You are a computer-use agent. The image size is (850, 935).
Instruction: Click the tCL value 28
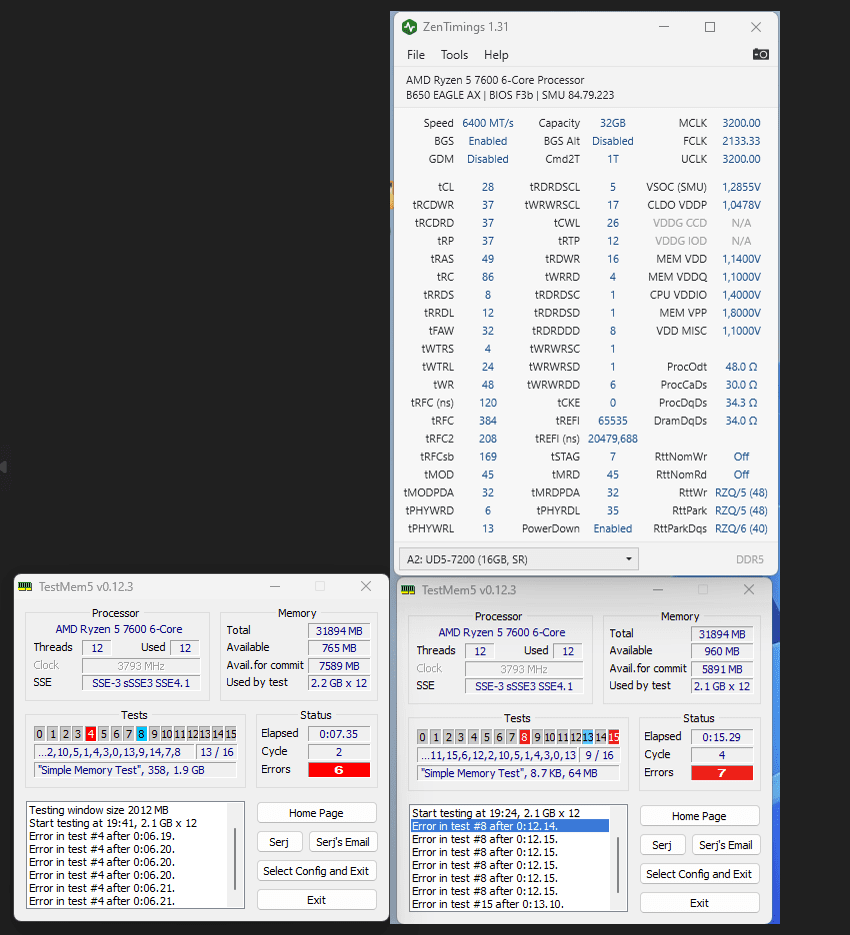(488, 187)
